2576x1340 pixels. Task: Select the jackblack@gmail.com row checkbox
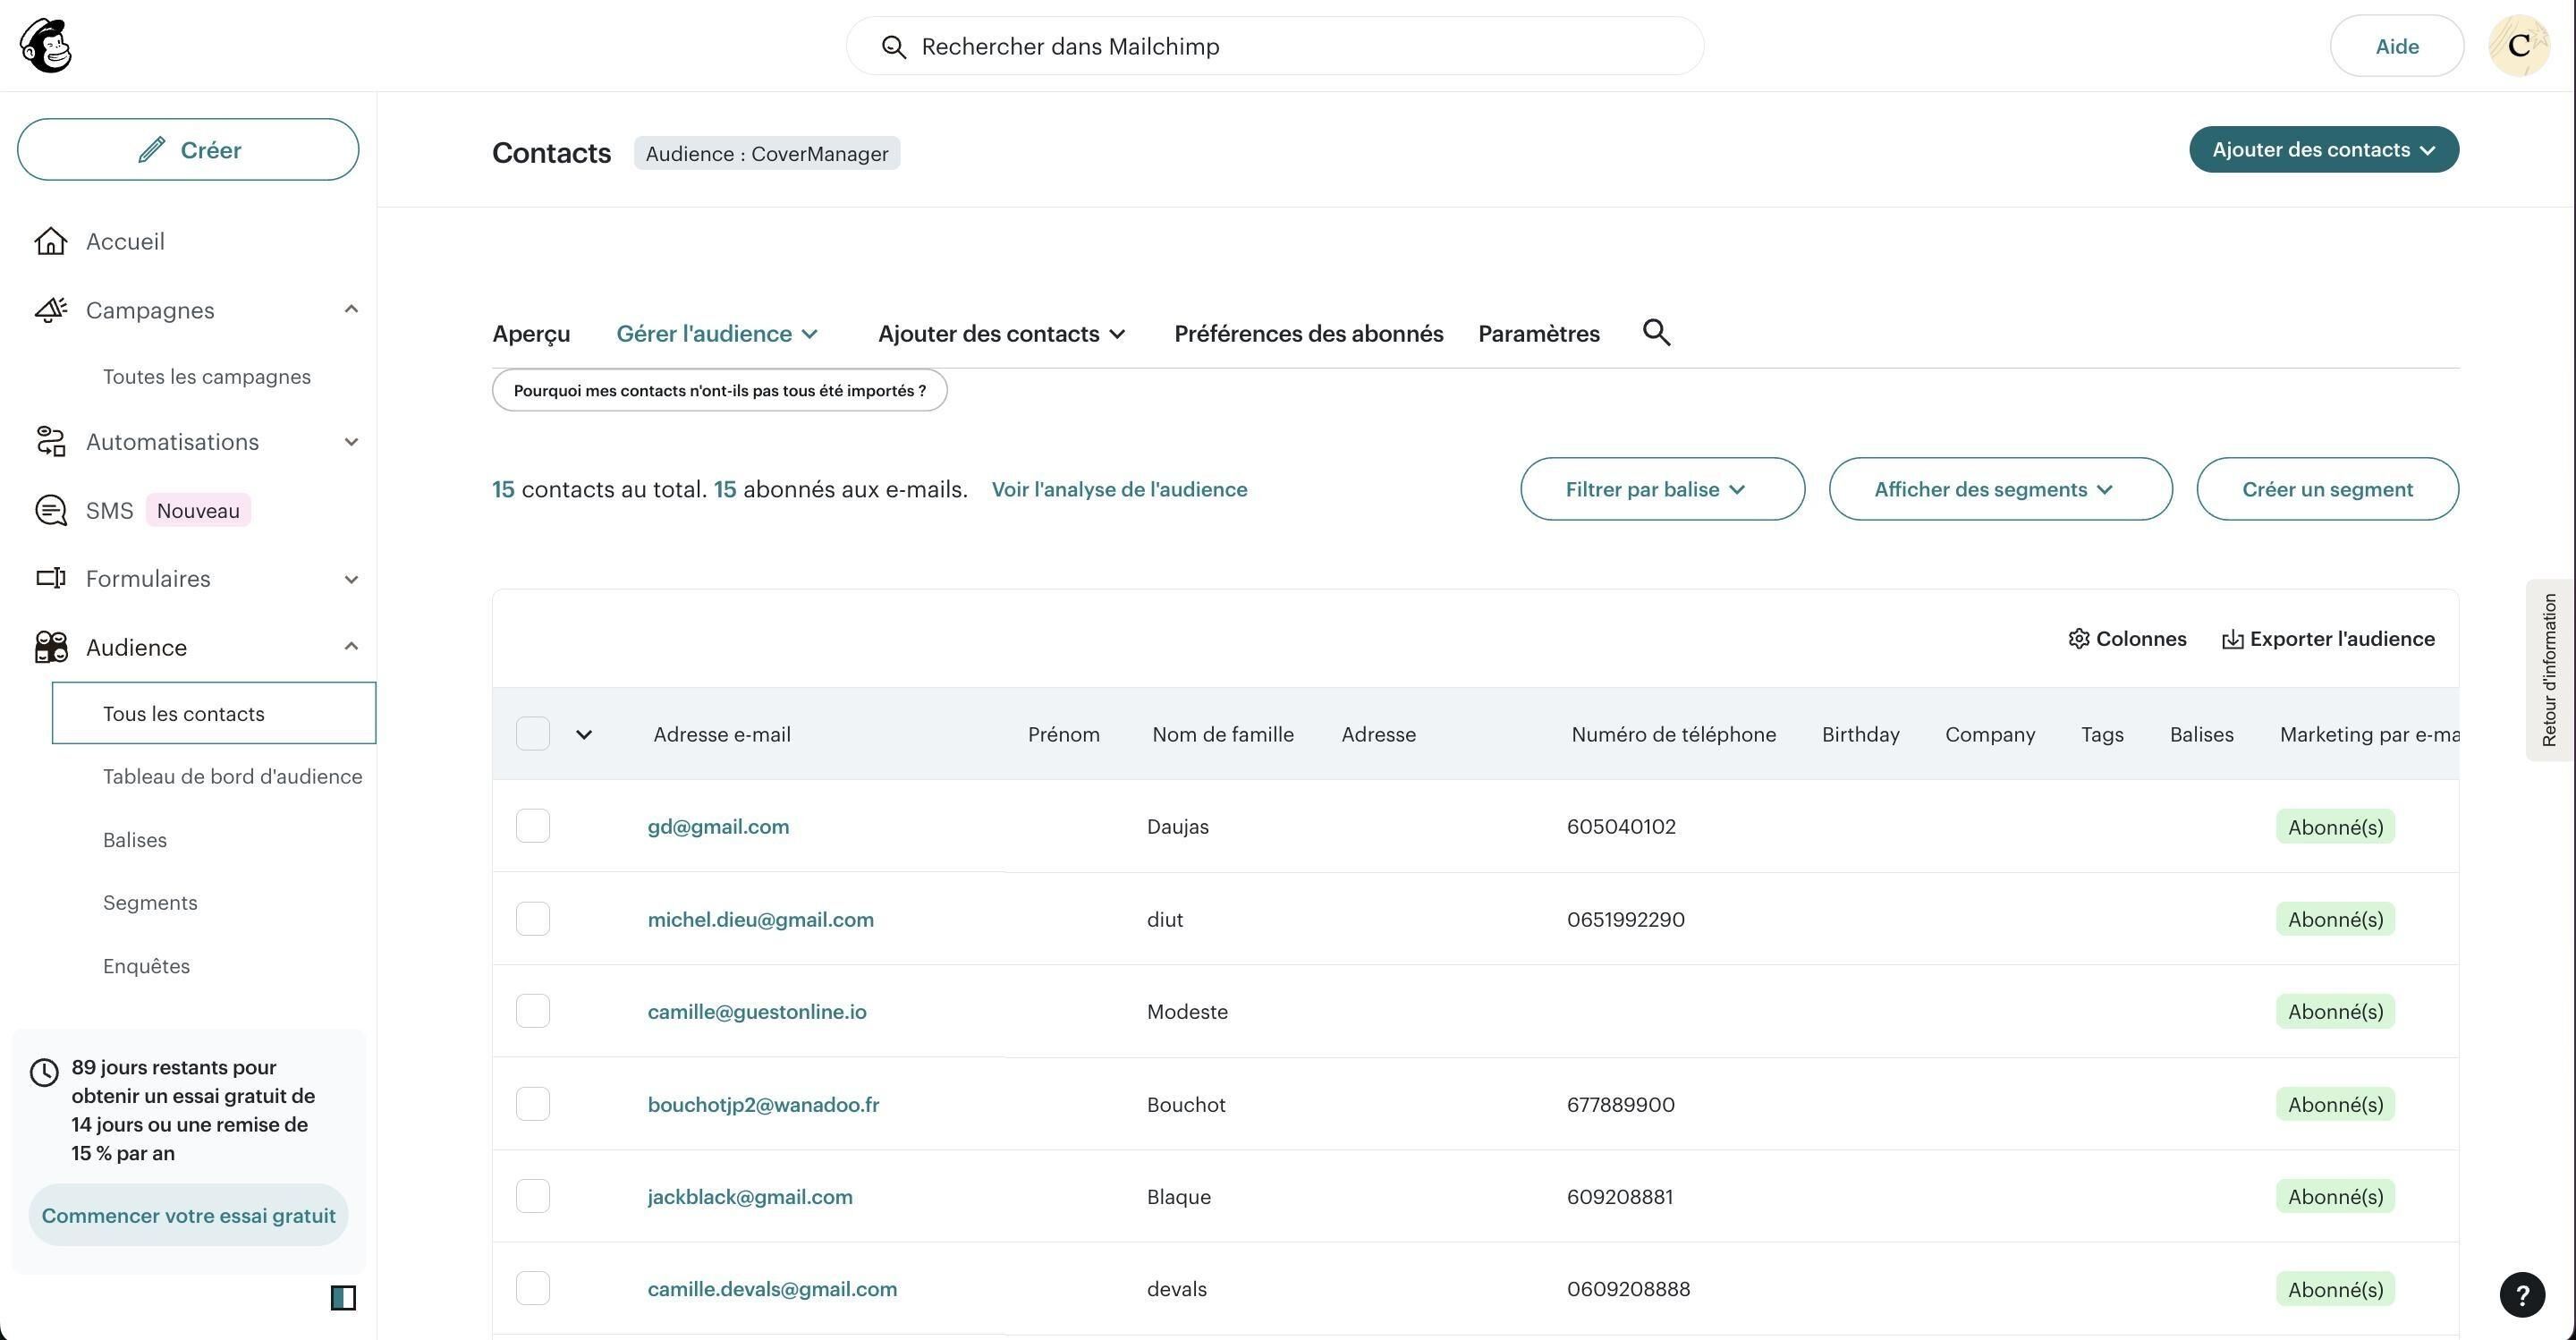(x=533, y=1196)
